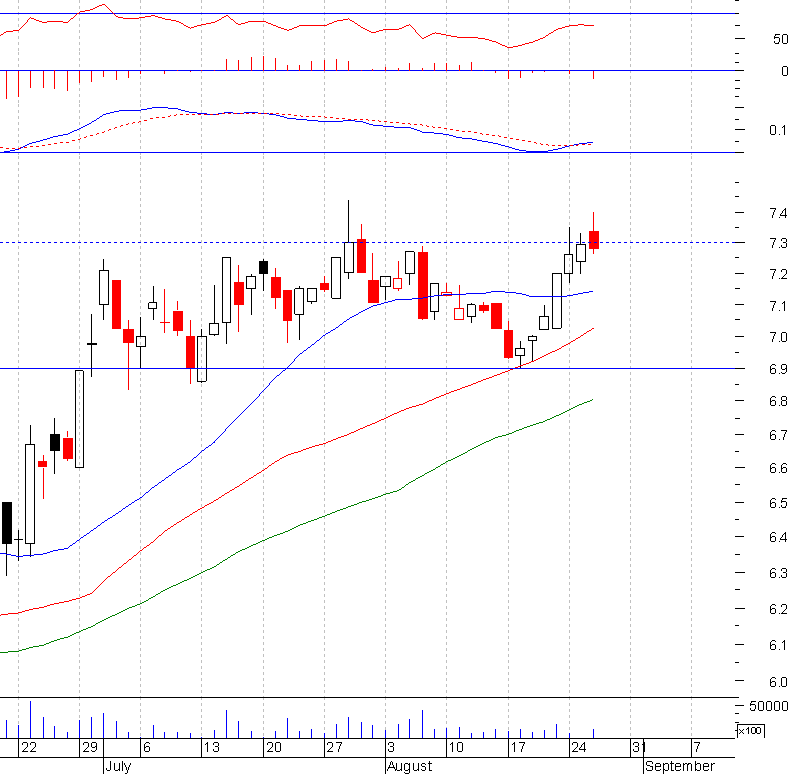Click date label 3 on time axis
The image size is (792, 774).
point(391,748)
